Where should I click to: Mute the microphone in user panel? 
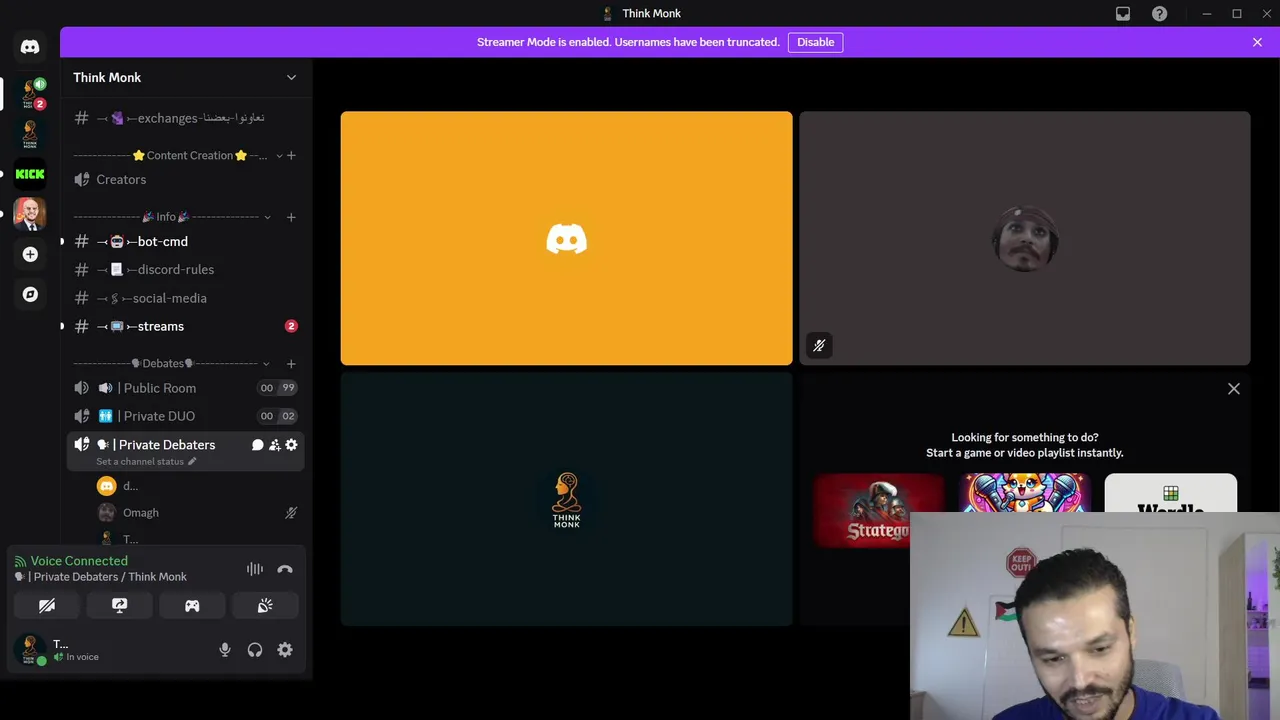click(225, 650)
